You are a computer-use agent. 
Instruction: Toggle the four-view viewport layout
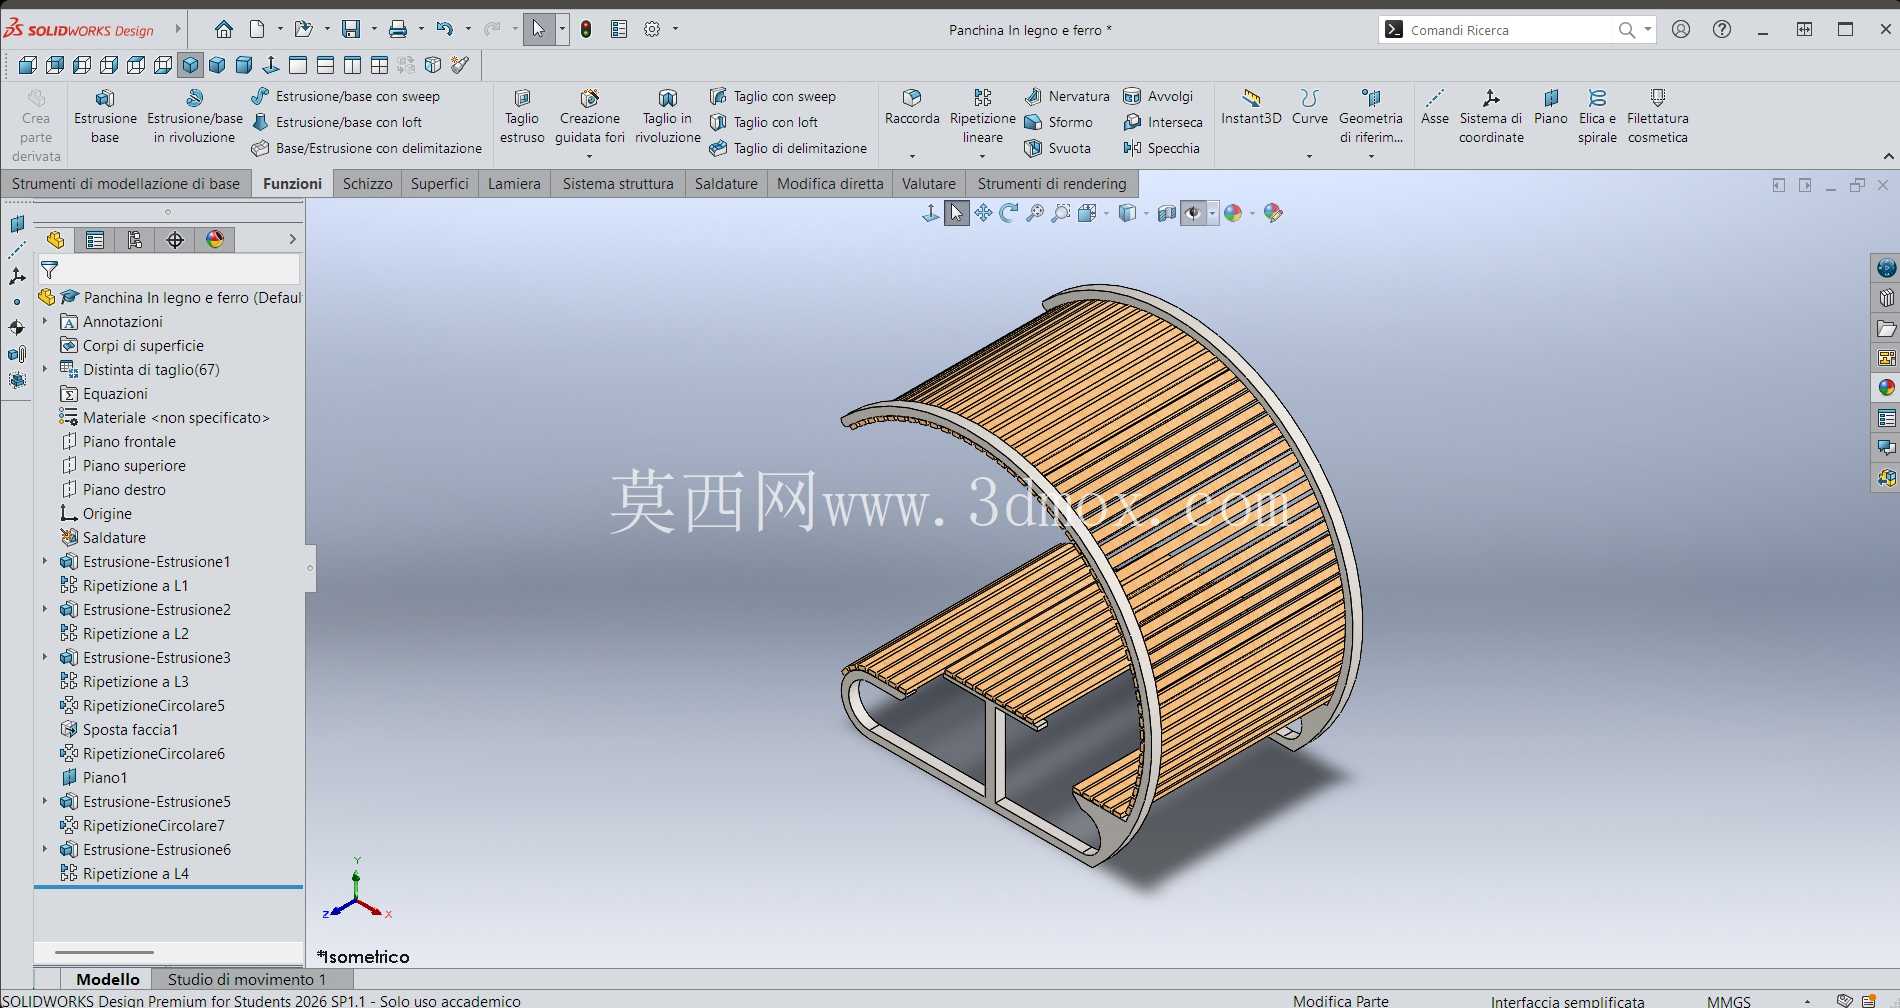click(379, 65)
